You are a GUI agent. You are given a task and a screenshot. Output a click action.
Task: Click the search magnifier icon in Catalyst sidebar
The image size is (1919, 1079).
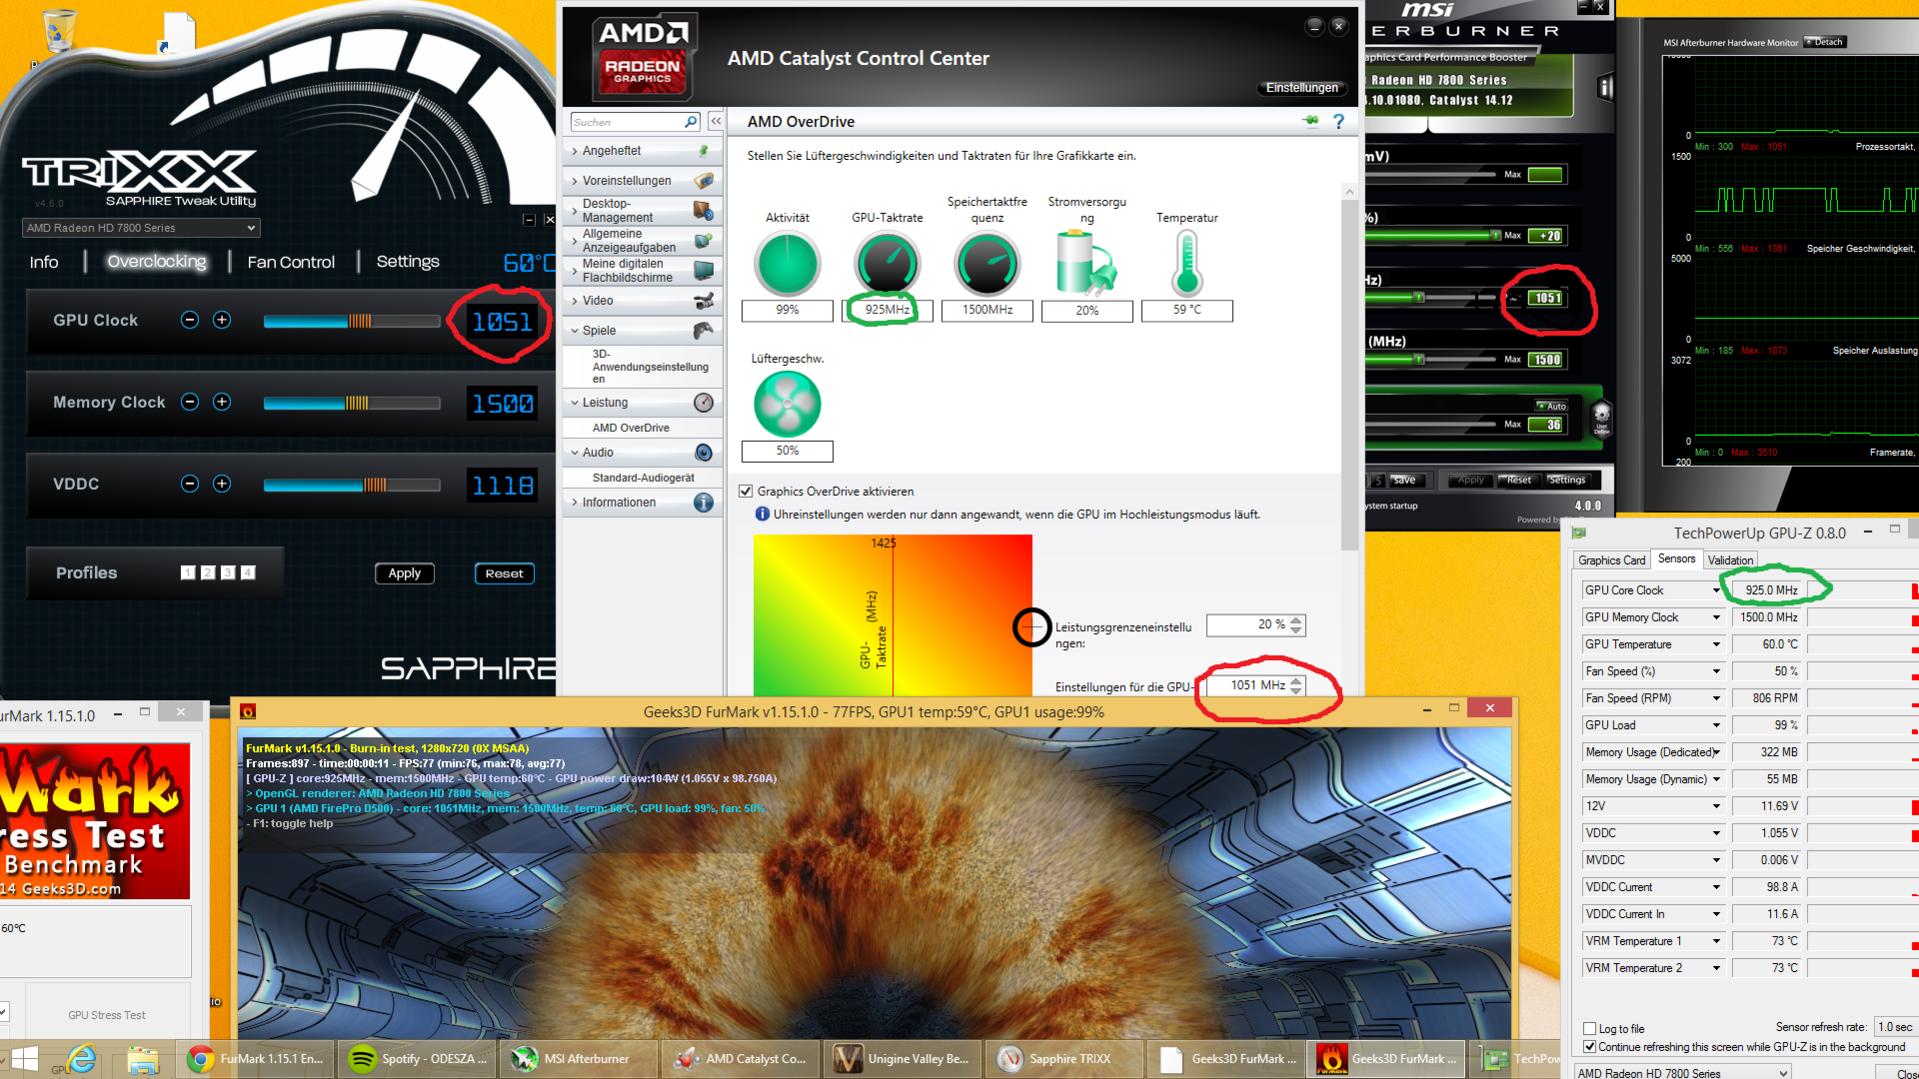690,122
